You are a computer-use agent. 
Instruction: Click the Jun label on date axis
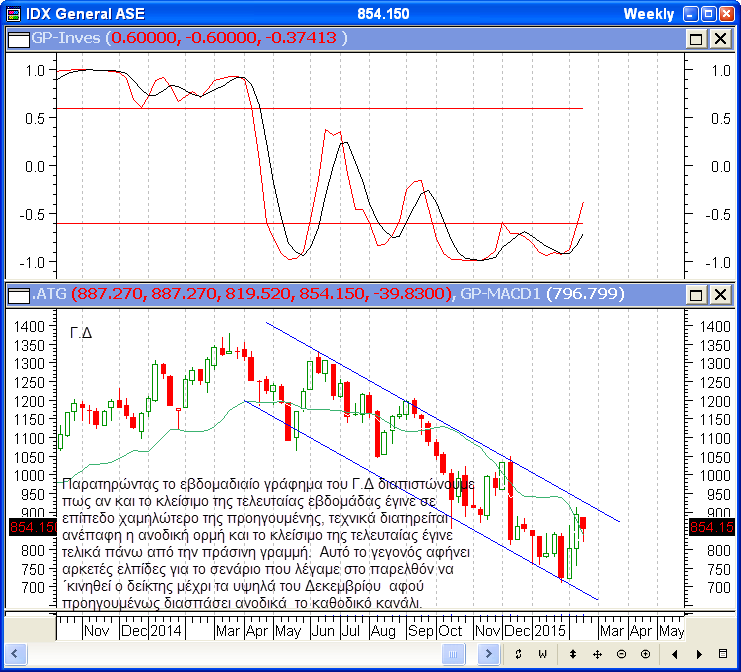pos(323,631)
